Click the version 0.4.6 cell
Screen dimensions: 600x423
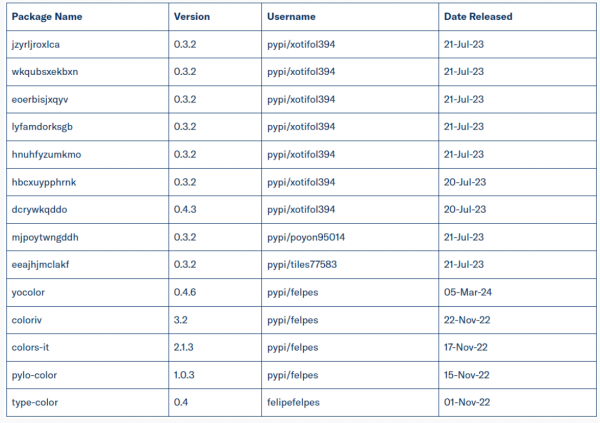[x=187, y=292]
